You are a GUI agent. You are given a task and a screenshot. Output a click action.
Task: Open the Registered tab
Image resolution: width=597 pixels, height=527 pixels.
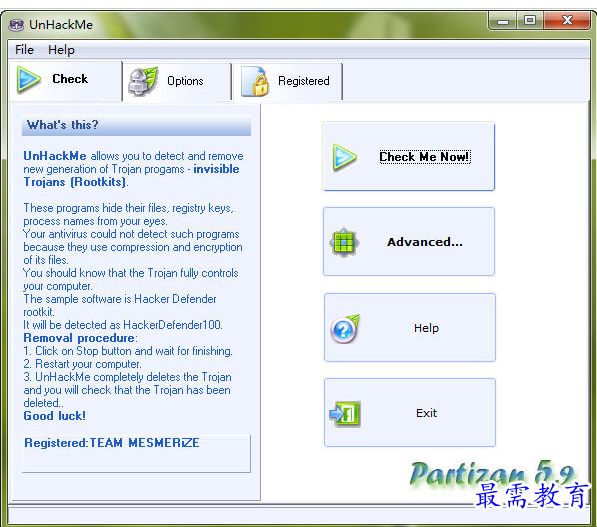[x=288, y=81]
